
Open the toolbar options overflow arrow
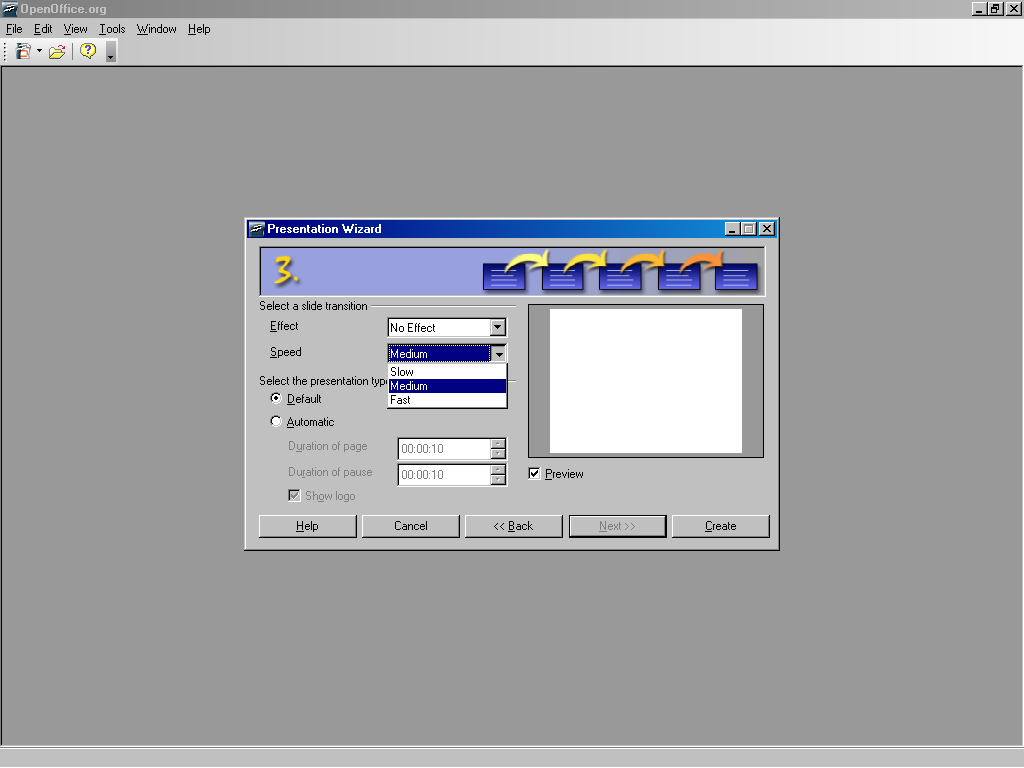110,53
